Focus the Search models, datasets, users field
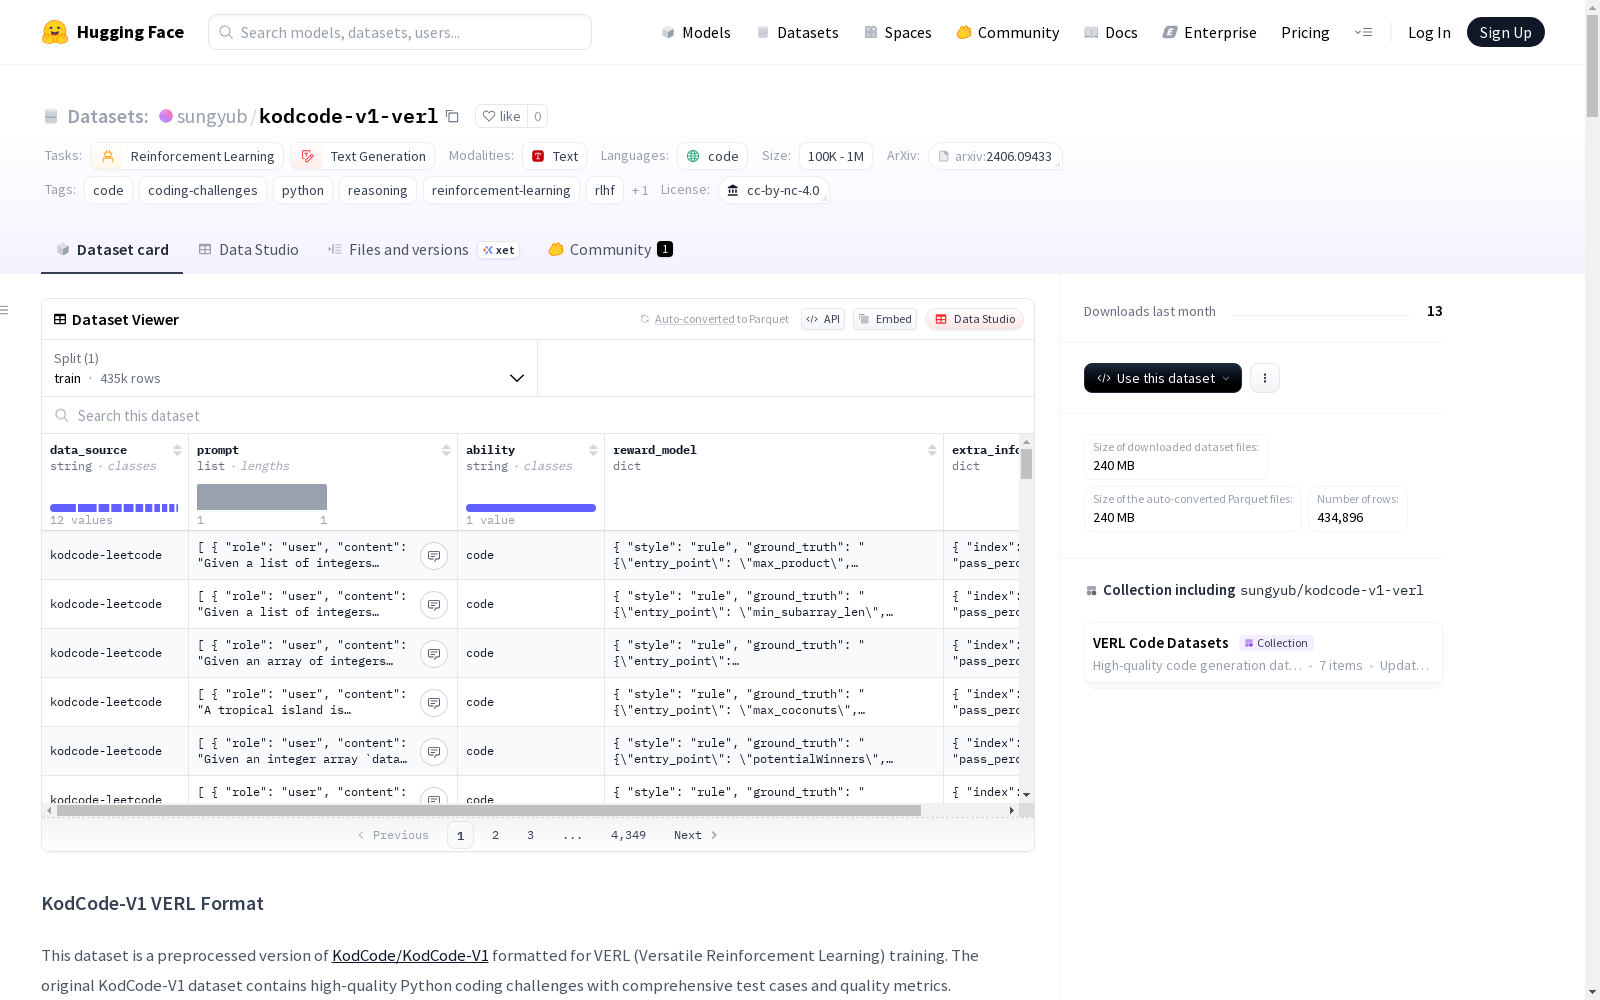 (x=400, y=32)
